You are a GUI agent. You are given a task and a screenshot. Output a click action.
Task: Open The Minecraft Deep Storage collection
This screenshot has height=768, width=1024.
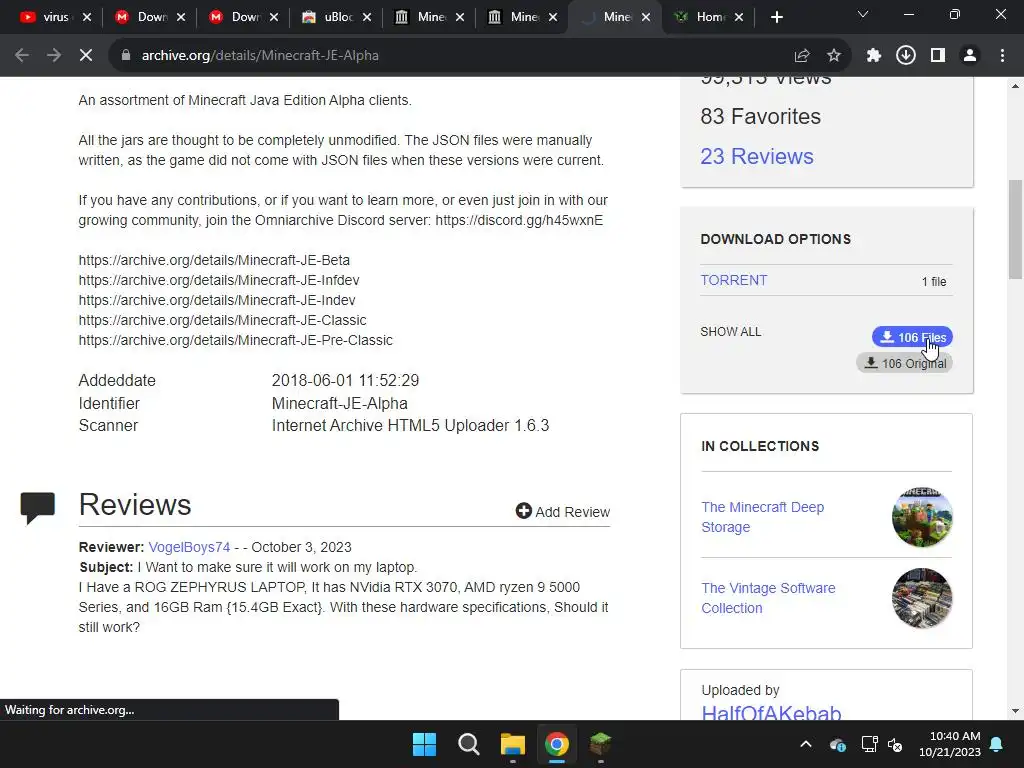point(762,517)
